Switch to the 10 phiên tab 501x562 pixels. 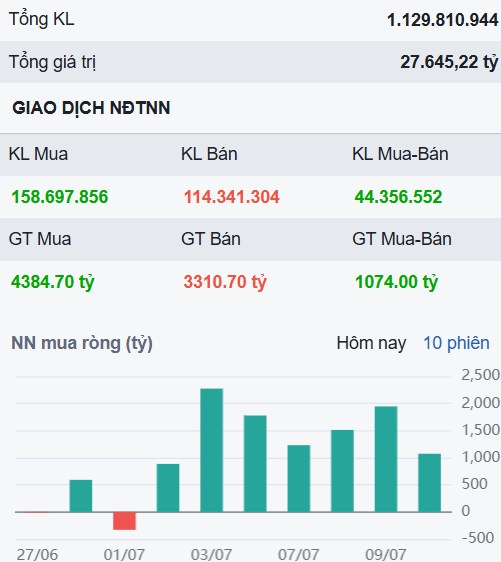pos(456,343)
